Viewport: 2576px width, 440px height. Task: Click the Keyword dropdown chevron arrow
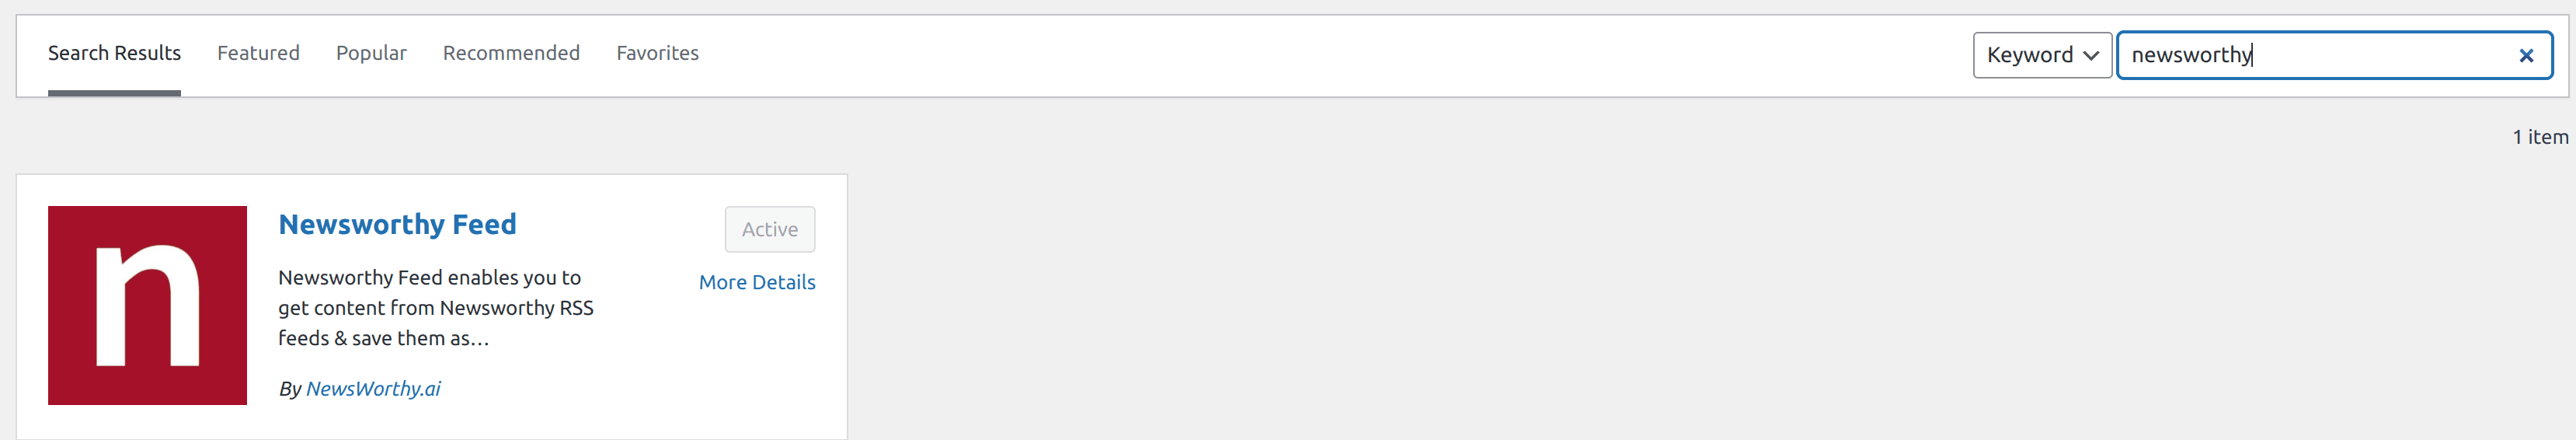pyautogui.click(x=2091, y=56)
